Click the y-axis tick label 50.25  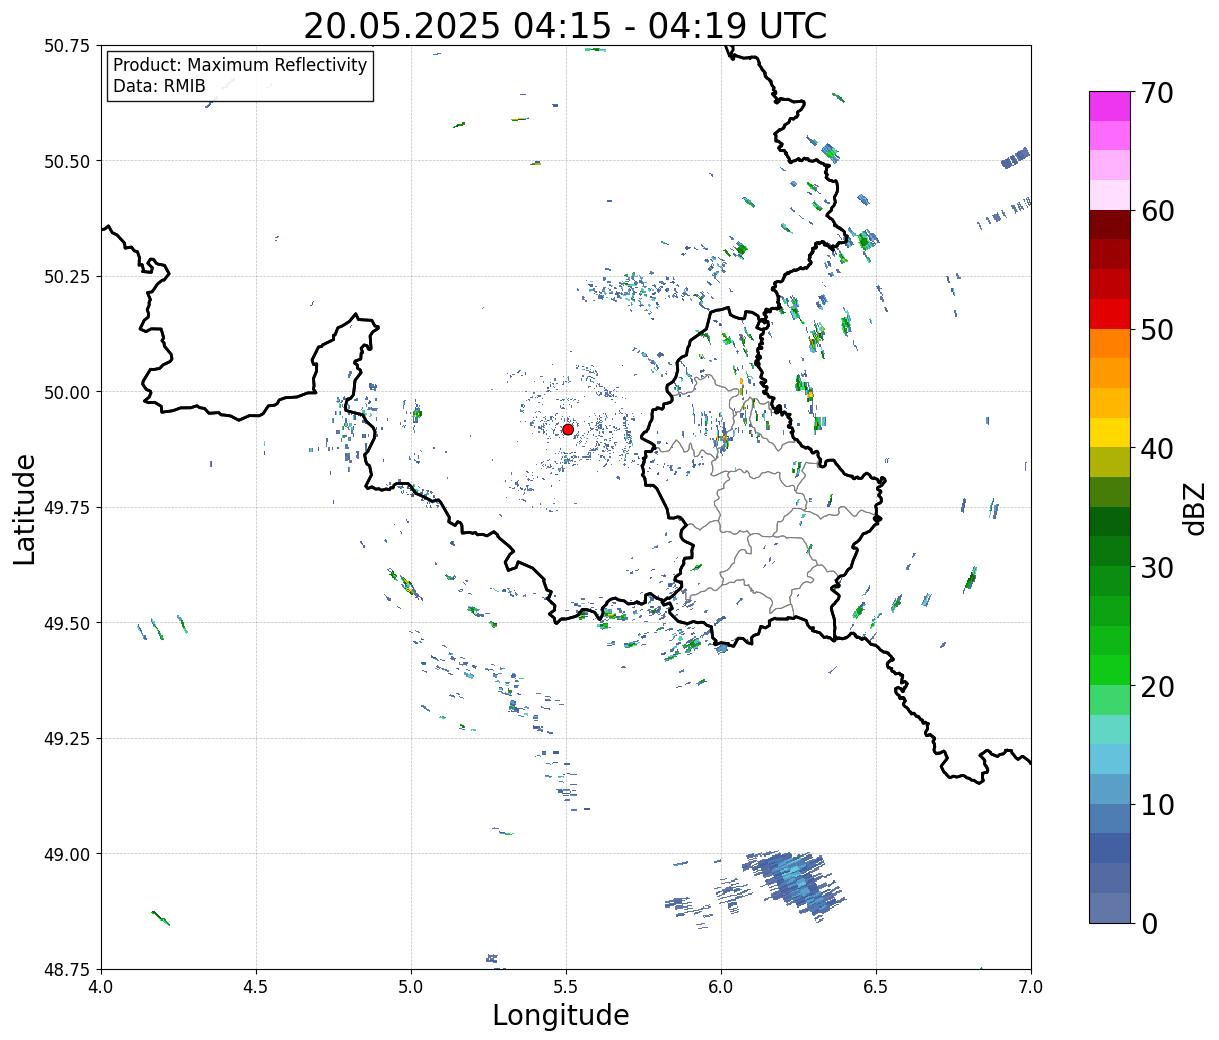67,277
